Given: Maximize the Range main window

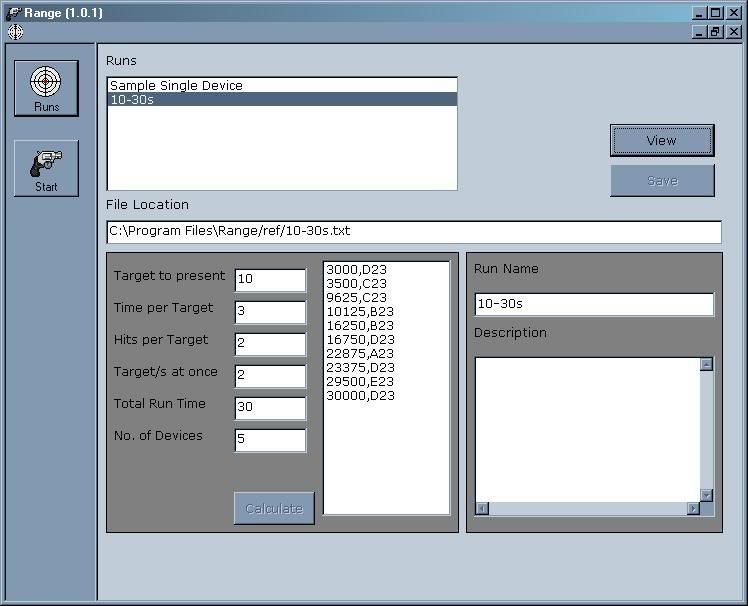Looking at the screenshot, I should click(x=715, y=13).
